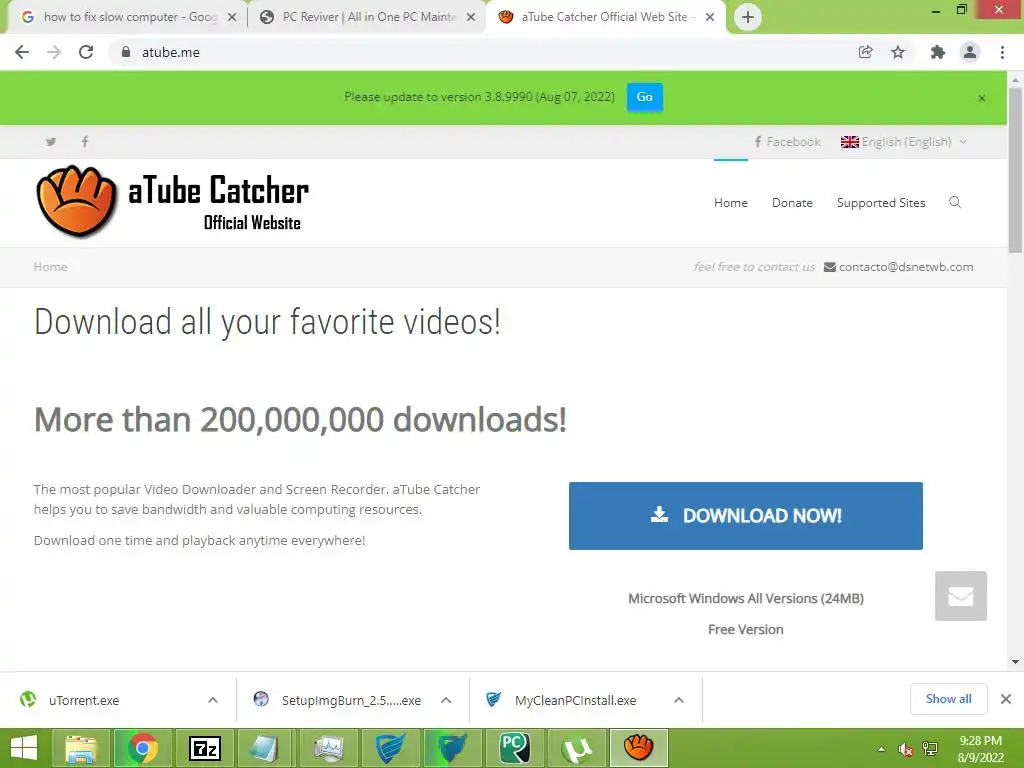Open the uTorrent.exe downloaded file
1024x768 pixels.
[84, 700]
